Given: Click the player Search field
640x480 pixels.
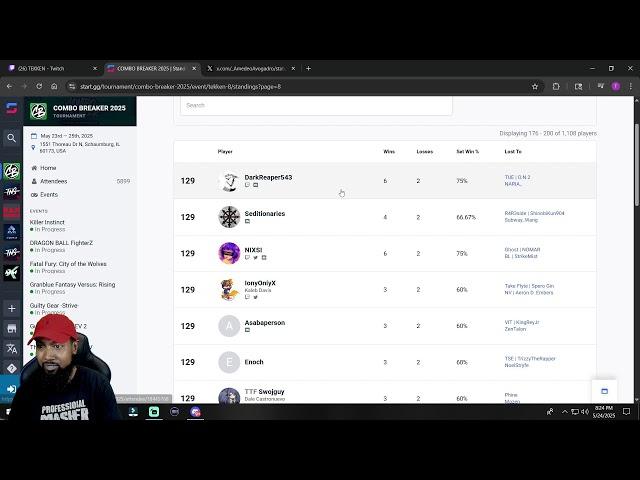Looking at the screenshot, I should (x=316, y=105).
